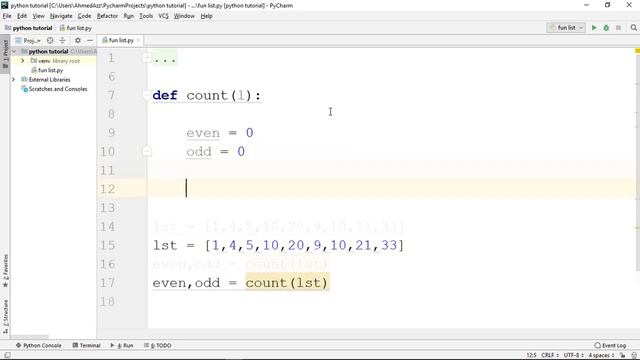Collapse the python tutorial root folder

click(14, 51)
